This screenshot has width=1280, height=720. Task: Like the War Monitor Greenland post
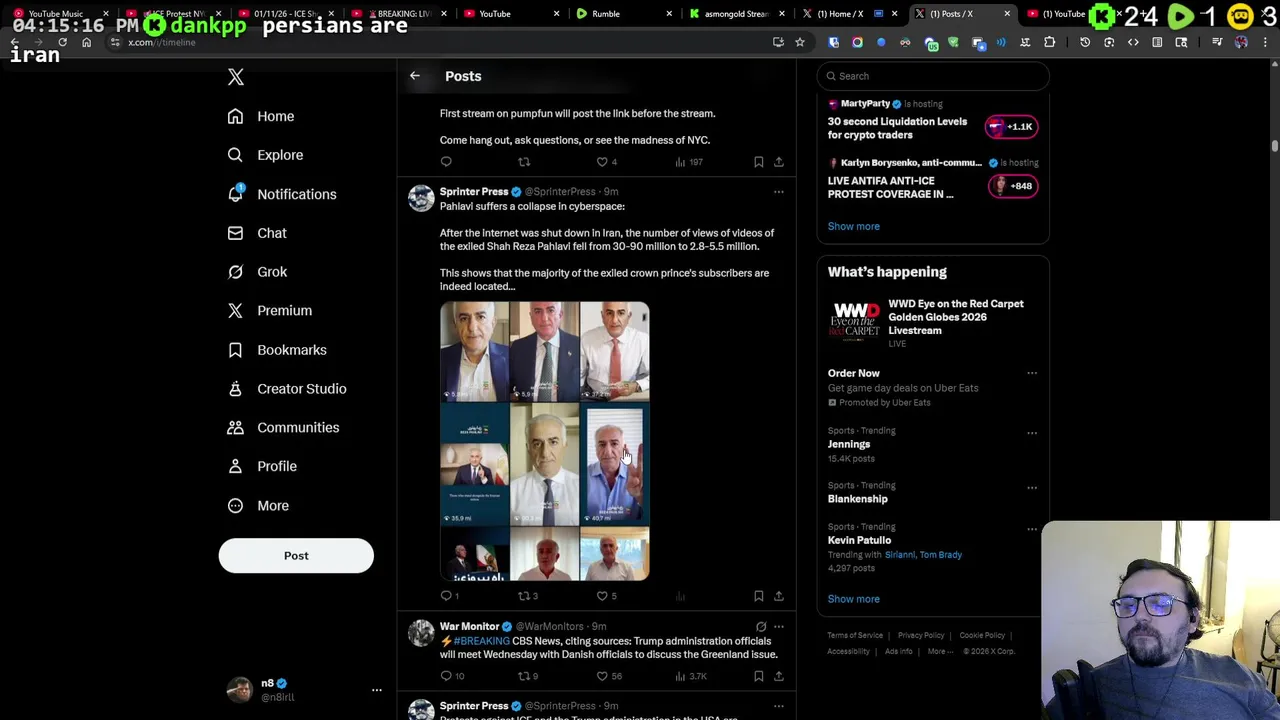(x=609, y=676)
